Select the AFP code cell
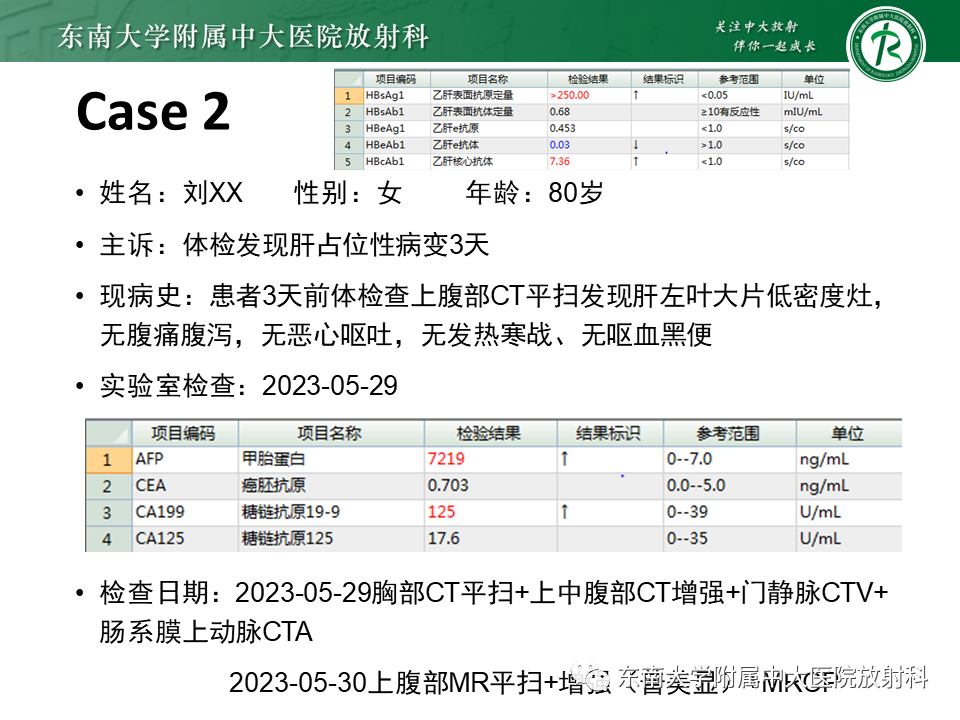960x720 pixels. [185, 459]
